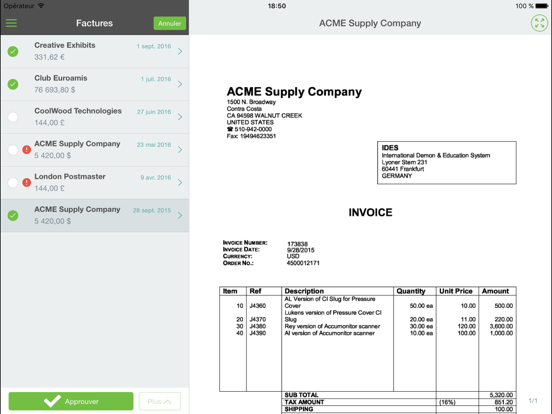Approve invoice with the Approuver button

pyautogui.click(x=71, y=401)
